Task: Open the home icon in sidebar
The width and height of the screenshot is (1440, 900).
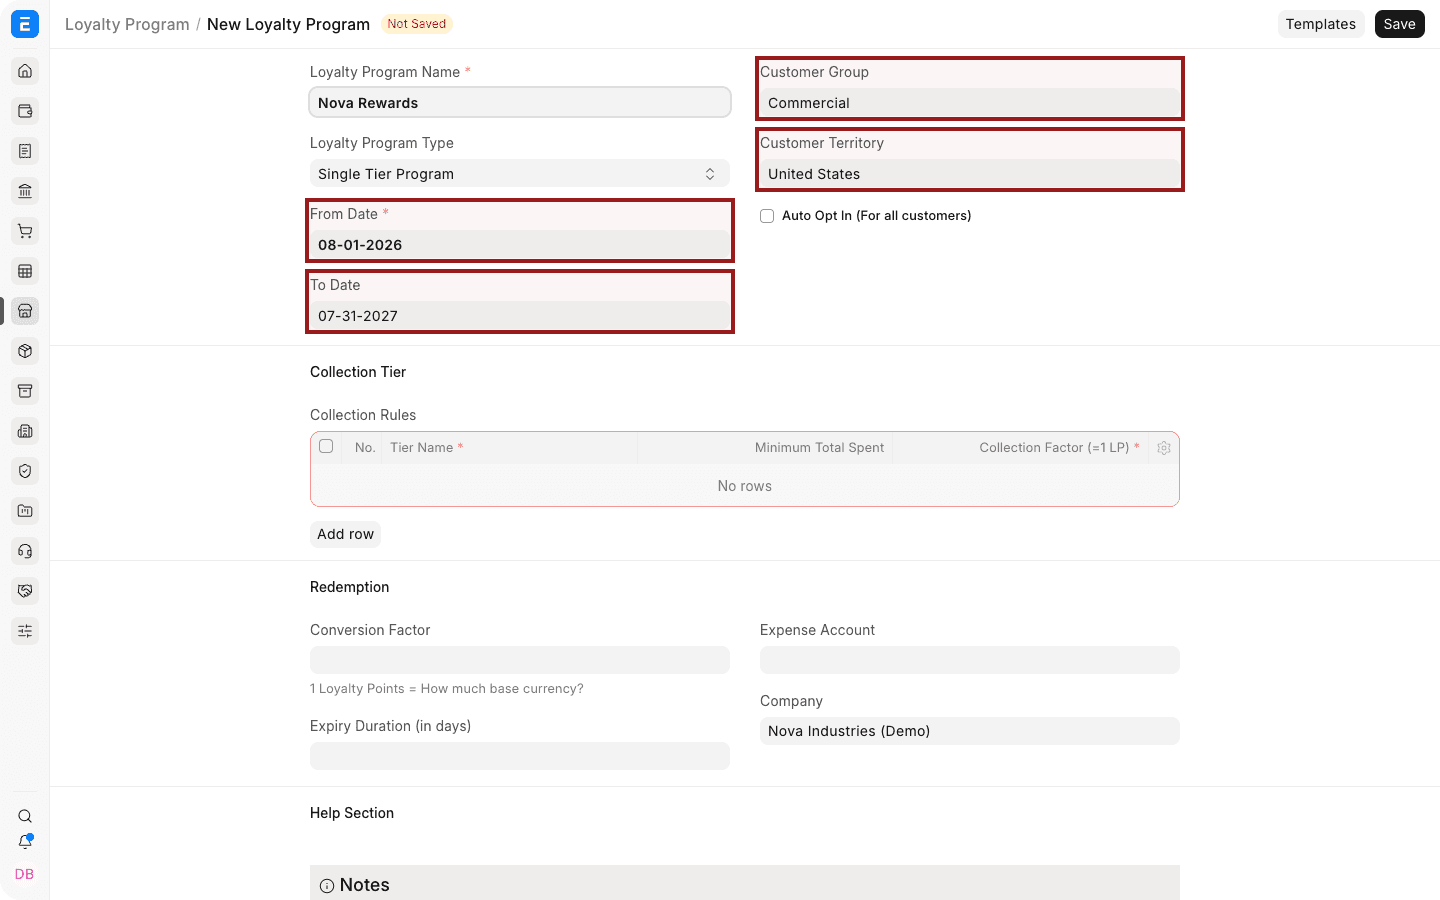Action: click(x=25, y=71)
